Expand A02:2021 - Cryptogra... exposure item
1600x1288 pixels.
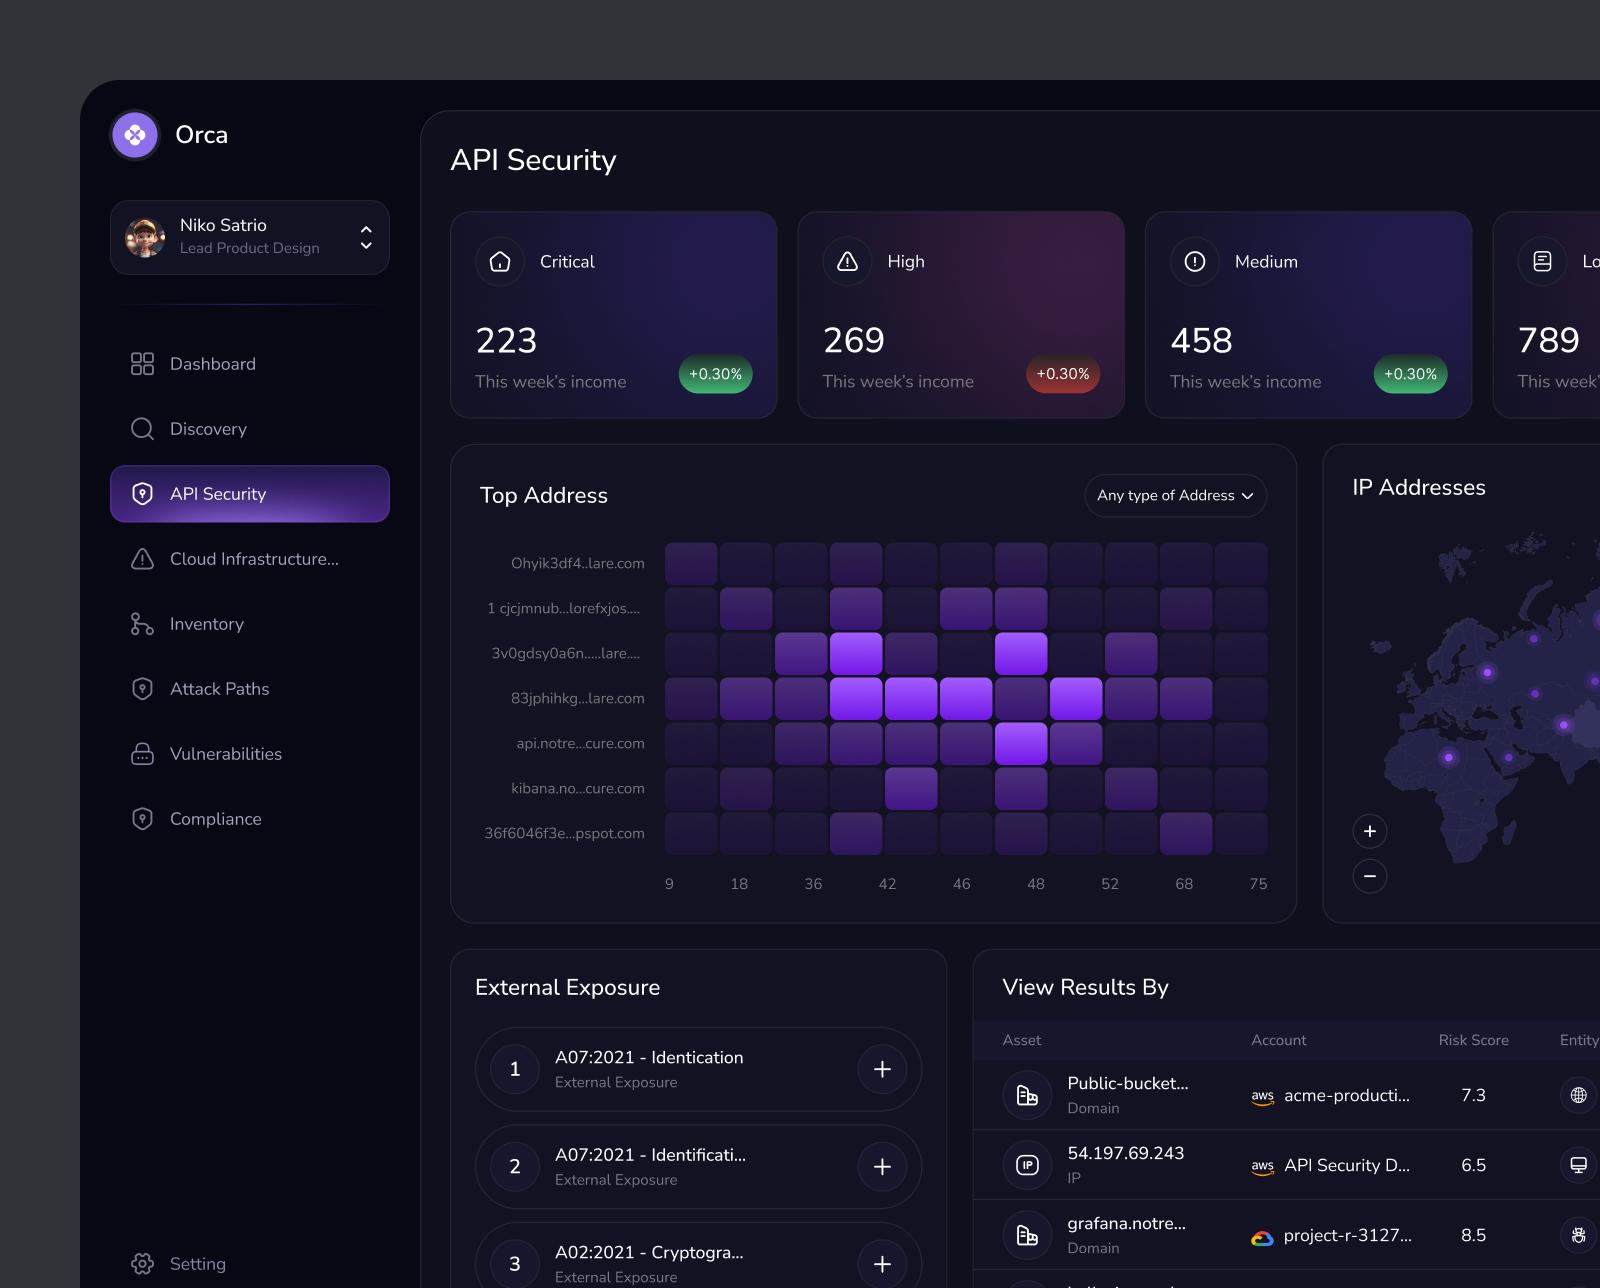tap(882, 1264)
